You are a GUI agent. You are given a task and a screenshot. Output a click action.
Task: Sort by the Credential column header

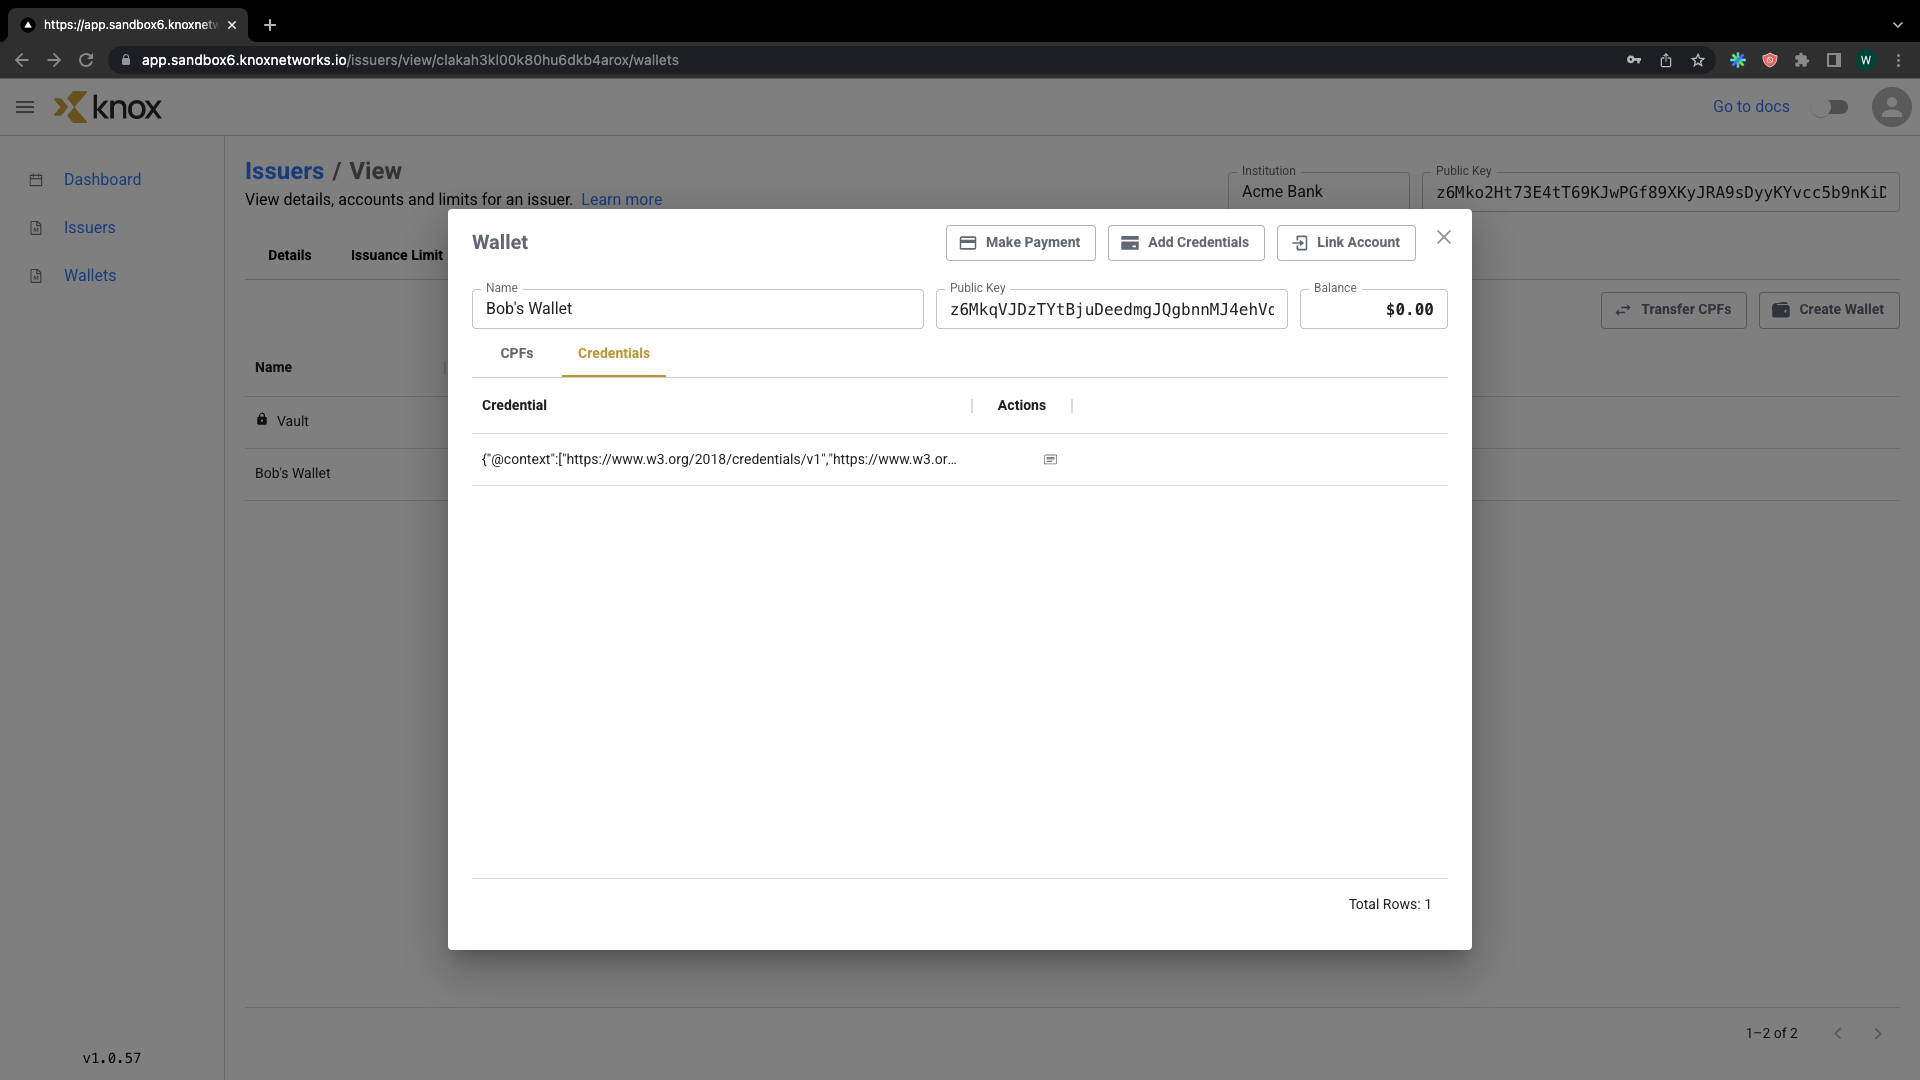pyautogui.click(x=514, y=406)
